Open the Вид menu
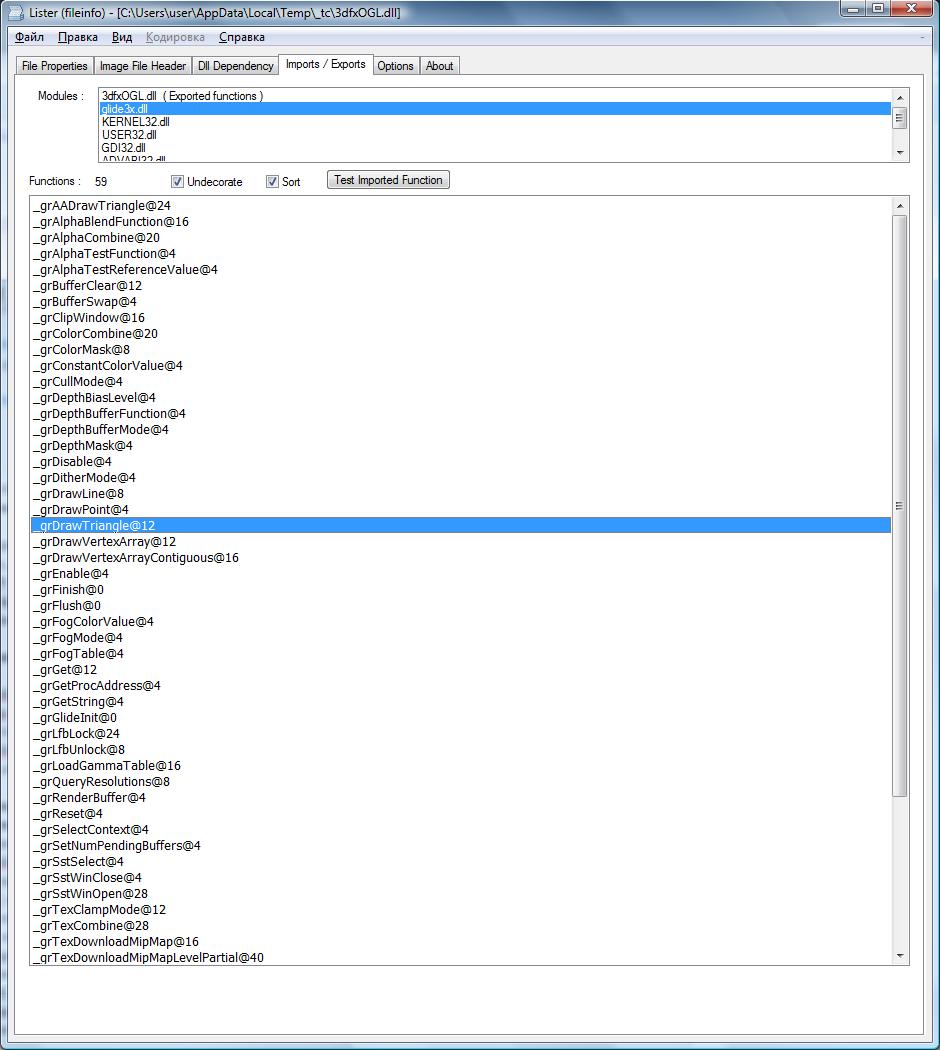The width and height of the screenshot is (940, 1050). pyautogui.click(x=122, y=37)
